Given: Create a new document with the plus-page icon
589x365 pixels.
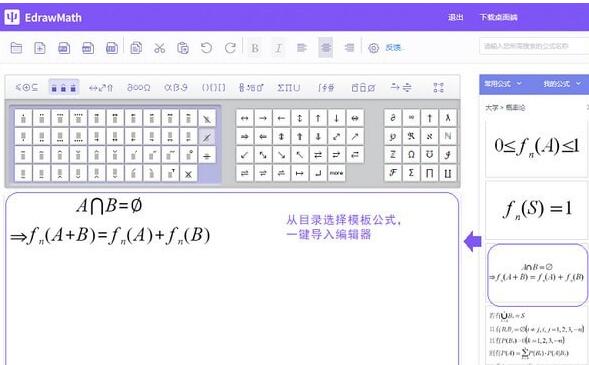Looking at the screenshot, I should (x=40, y=48).
